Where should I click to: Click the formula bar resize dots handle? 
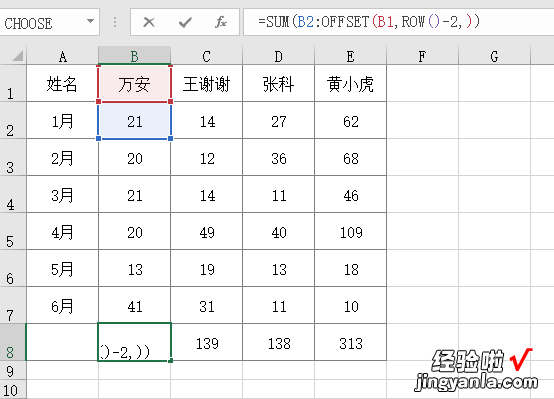[x=115, y=22]
